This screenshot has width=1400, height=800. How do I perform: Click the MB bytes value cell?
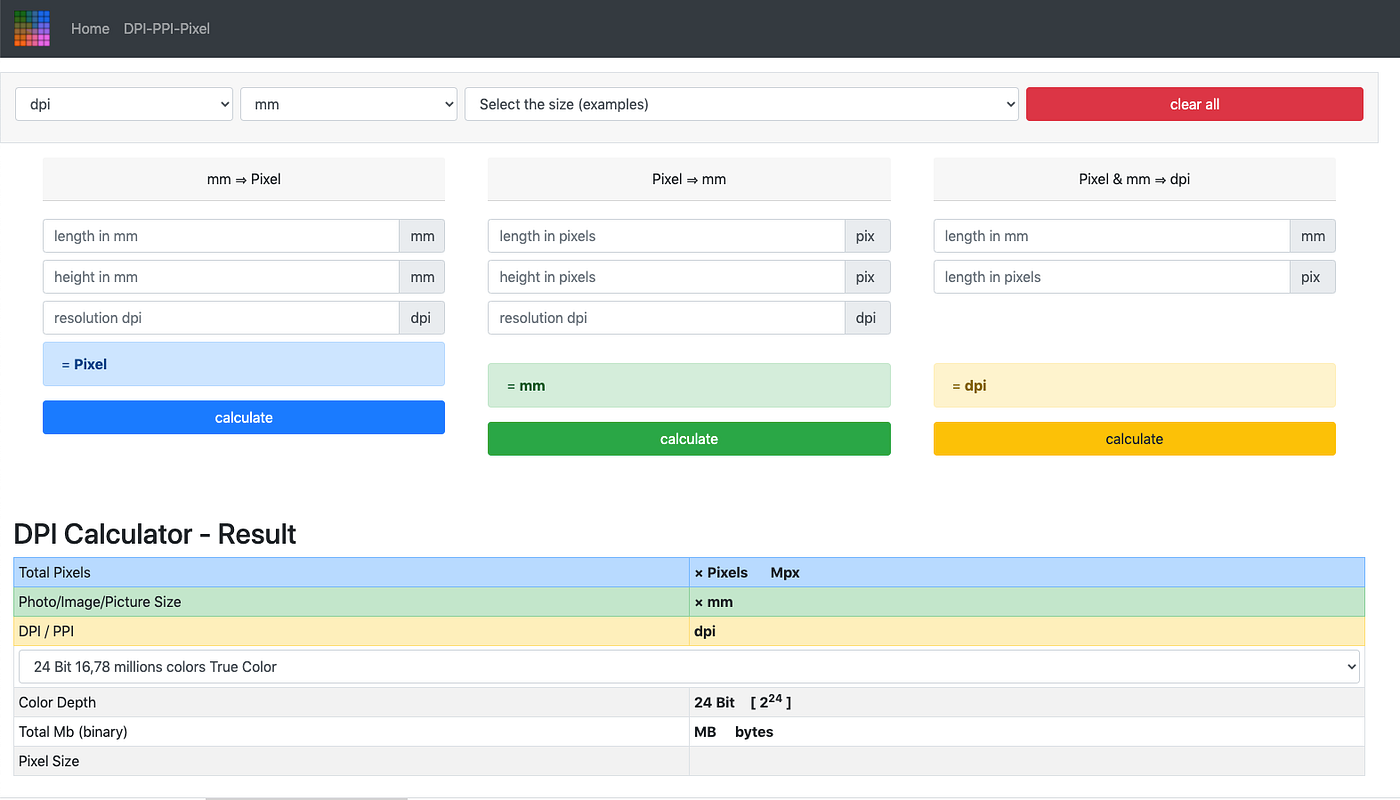(x=1027, y=732)
